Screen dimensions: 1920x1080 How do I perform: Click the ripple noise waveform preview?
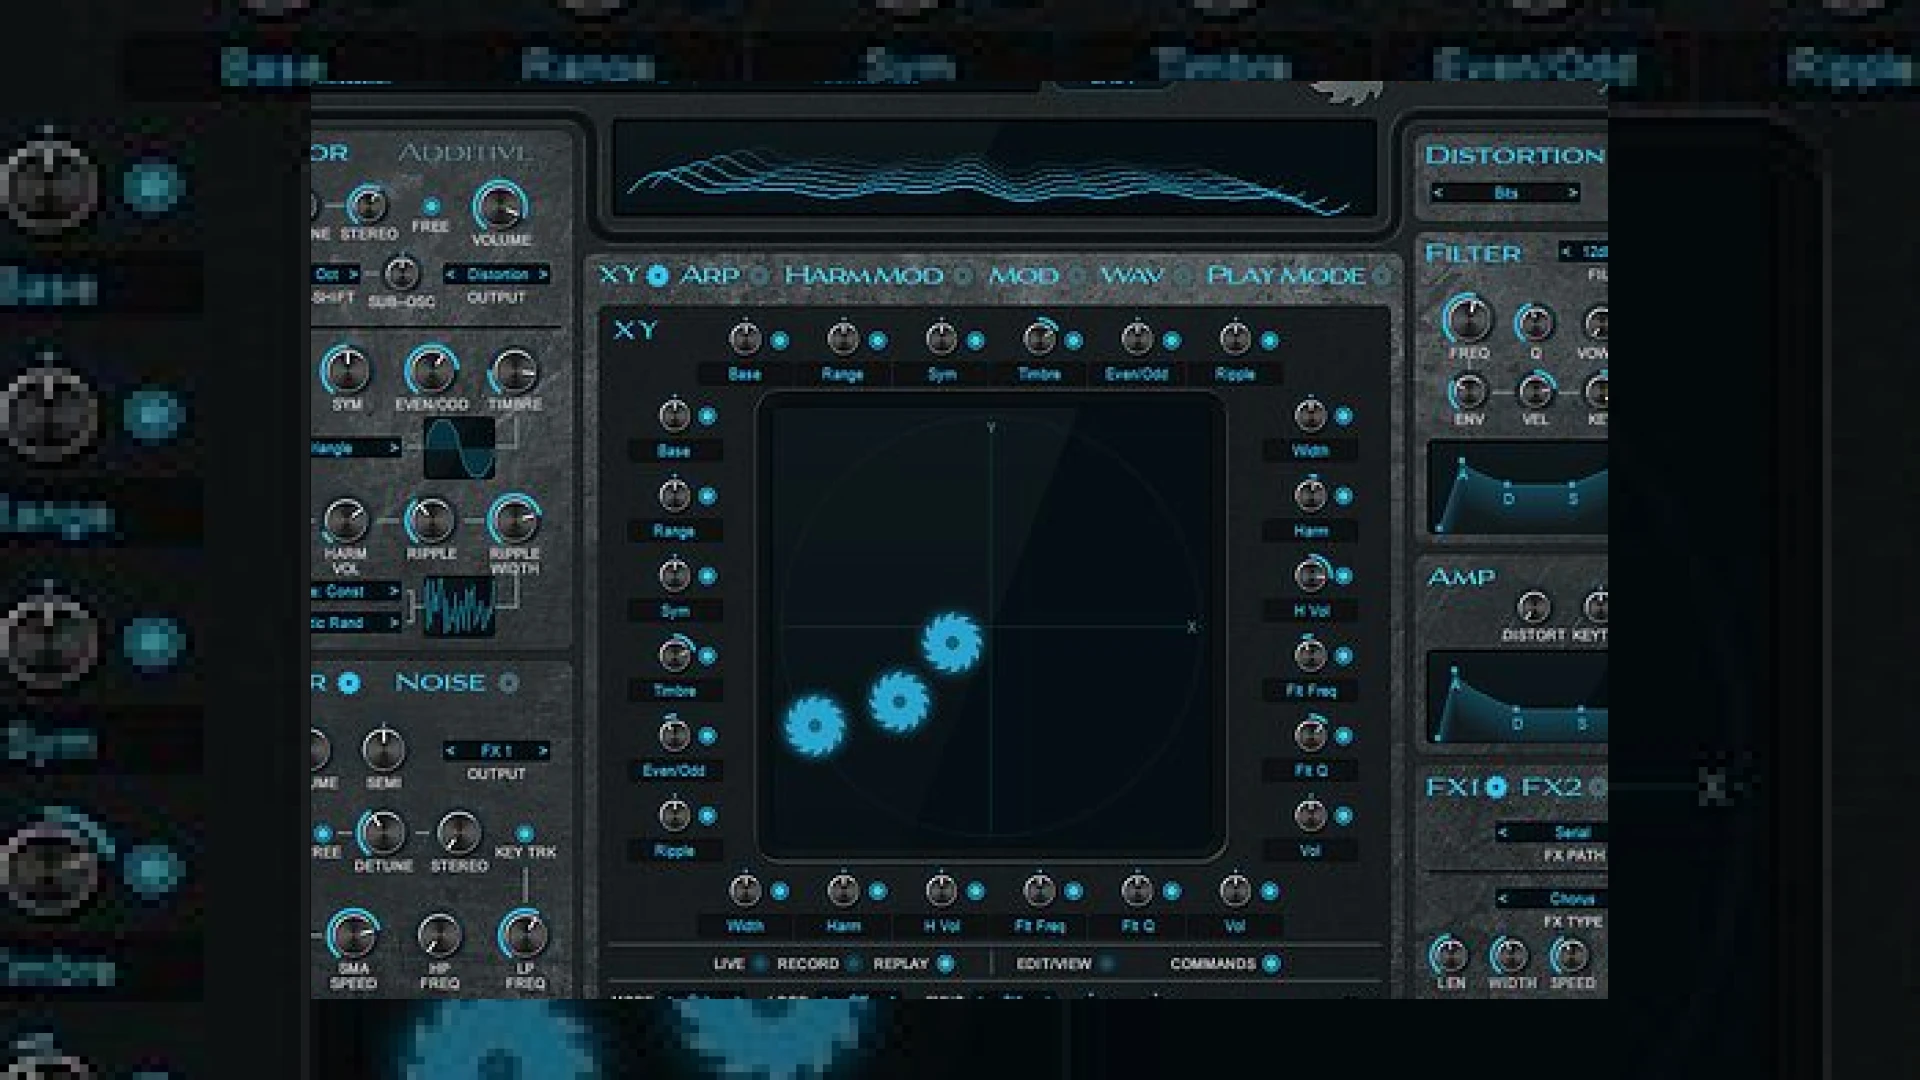click(x=459, y=606)
